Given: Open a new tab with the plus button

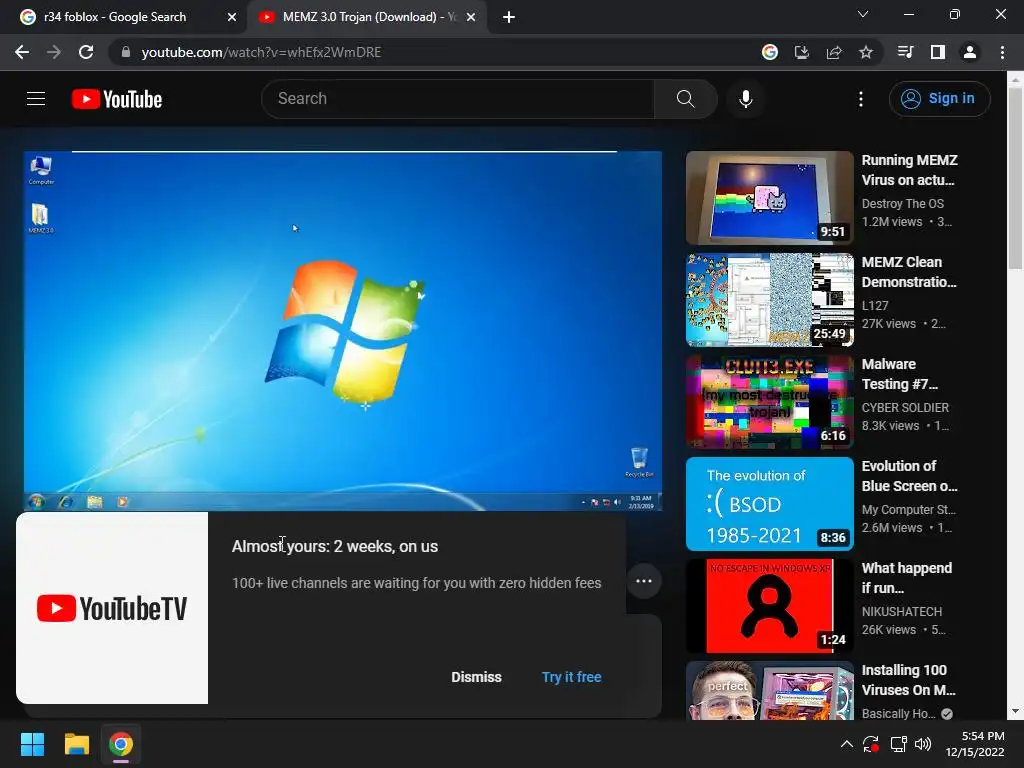Looking at the screenshot, I should pyautogui.click(x=509, y=17).
